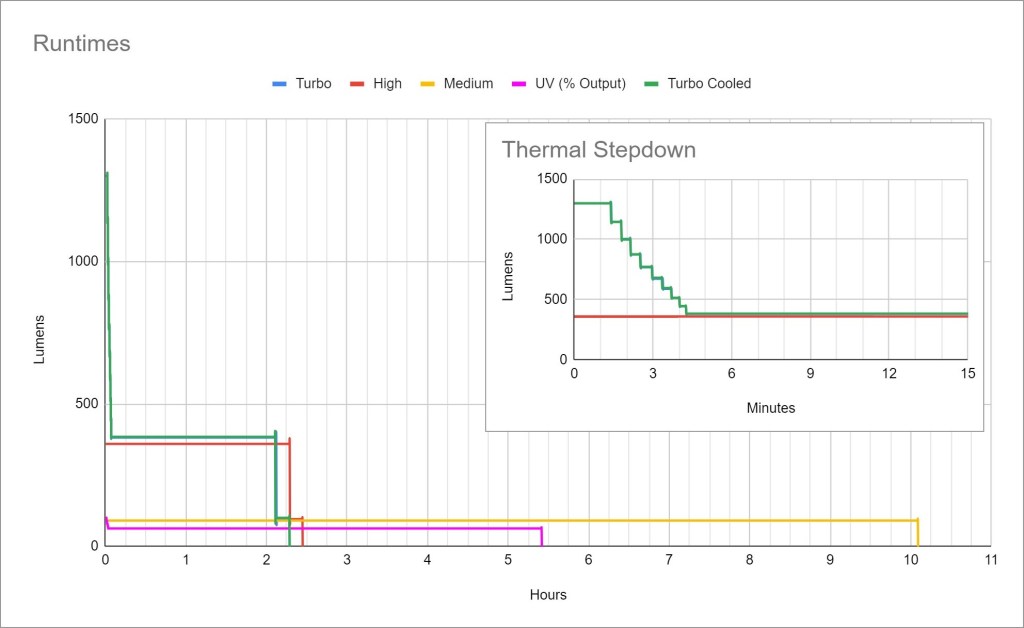
Task: Click the "Turbo Cooled" legend label
Action: 709,84
